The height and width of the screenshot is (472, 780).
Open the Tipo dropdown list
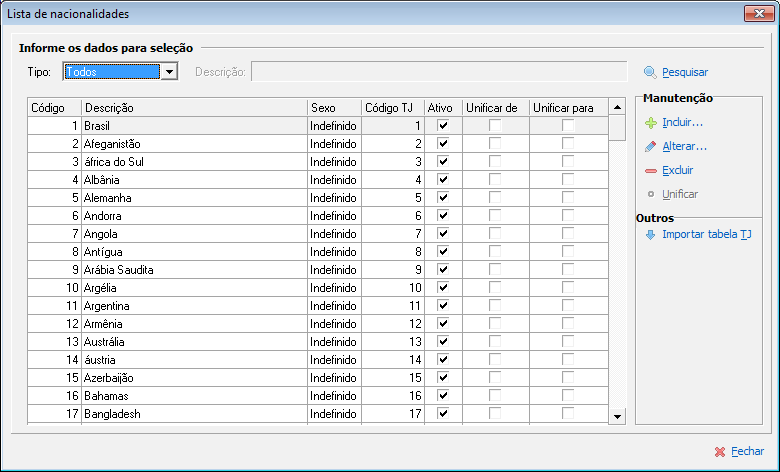pyautogui.click(x=170, y=72)
